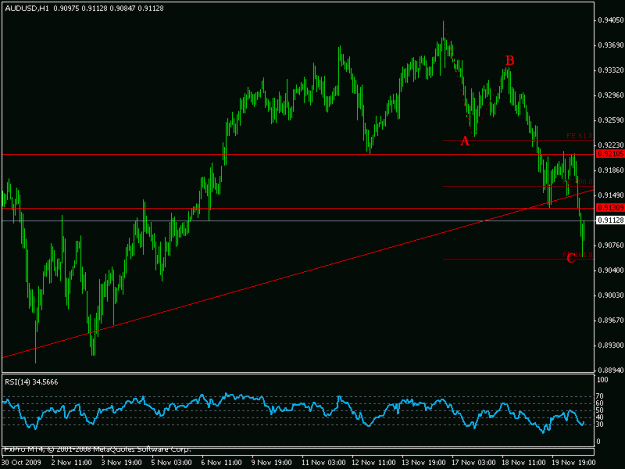Click the 3 Nov 19:00 time label
The height and width of the screenshot is (469, 625).
click(122, 463)
